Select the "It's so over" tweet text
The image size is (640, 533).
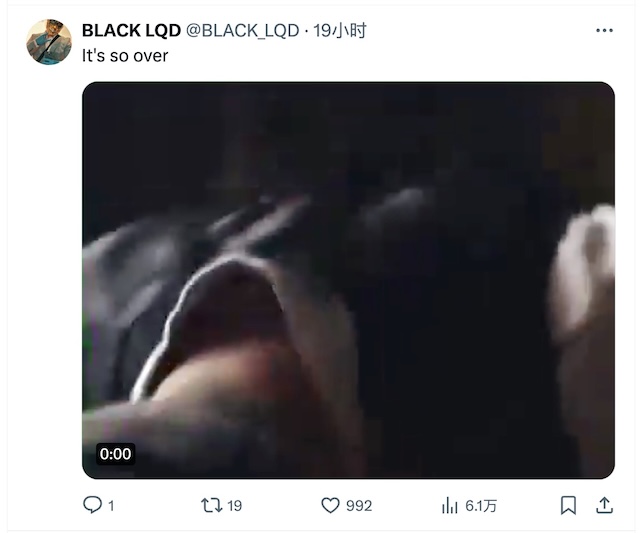pos(125,56)
